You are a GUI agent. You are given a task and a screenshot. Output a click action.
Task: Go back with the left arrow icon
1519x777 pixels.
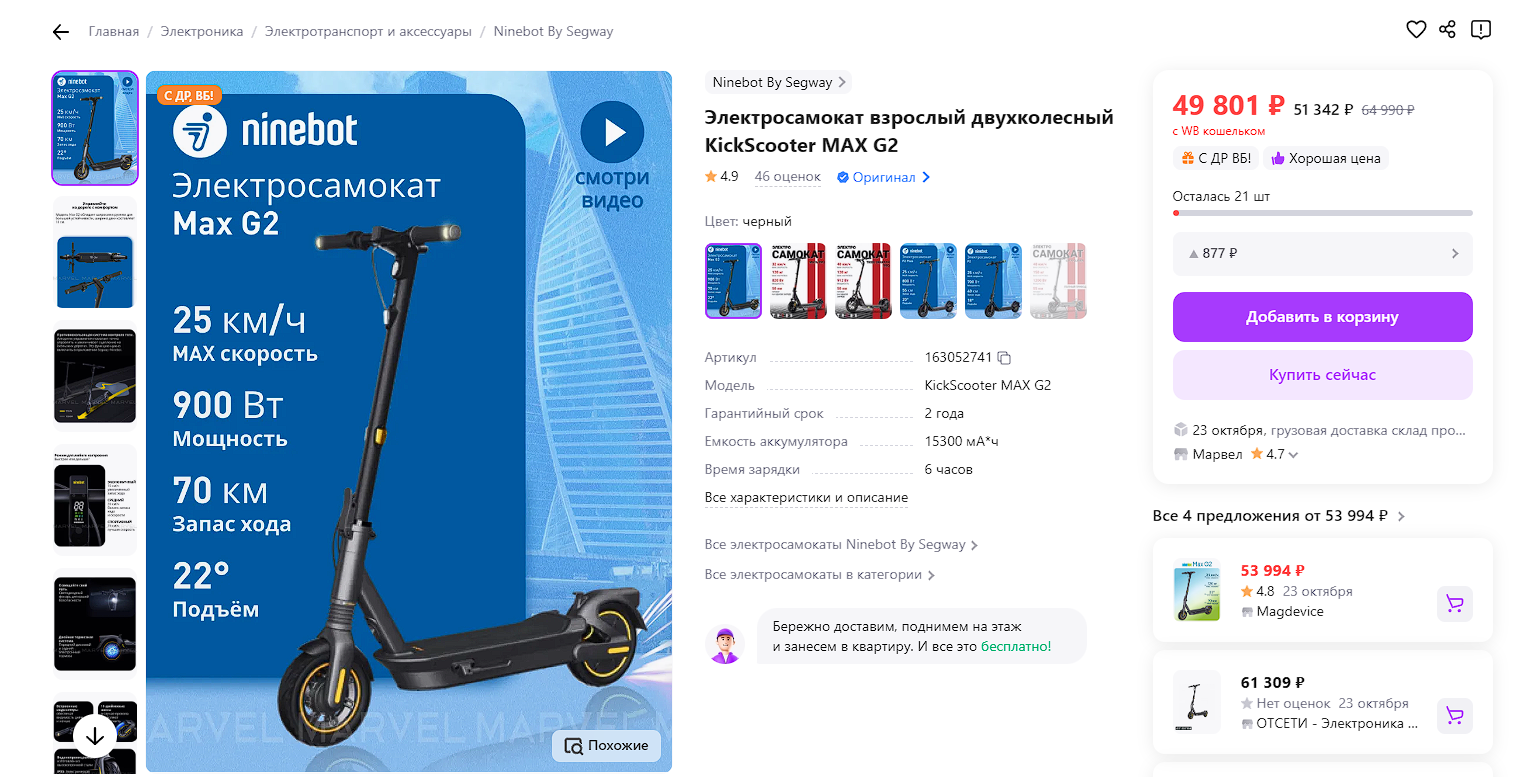pos(61,32)
